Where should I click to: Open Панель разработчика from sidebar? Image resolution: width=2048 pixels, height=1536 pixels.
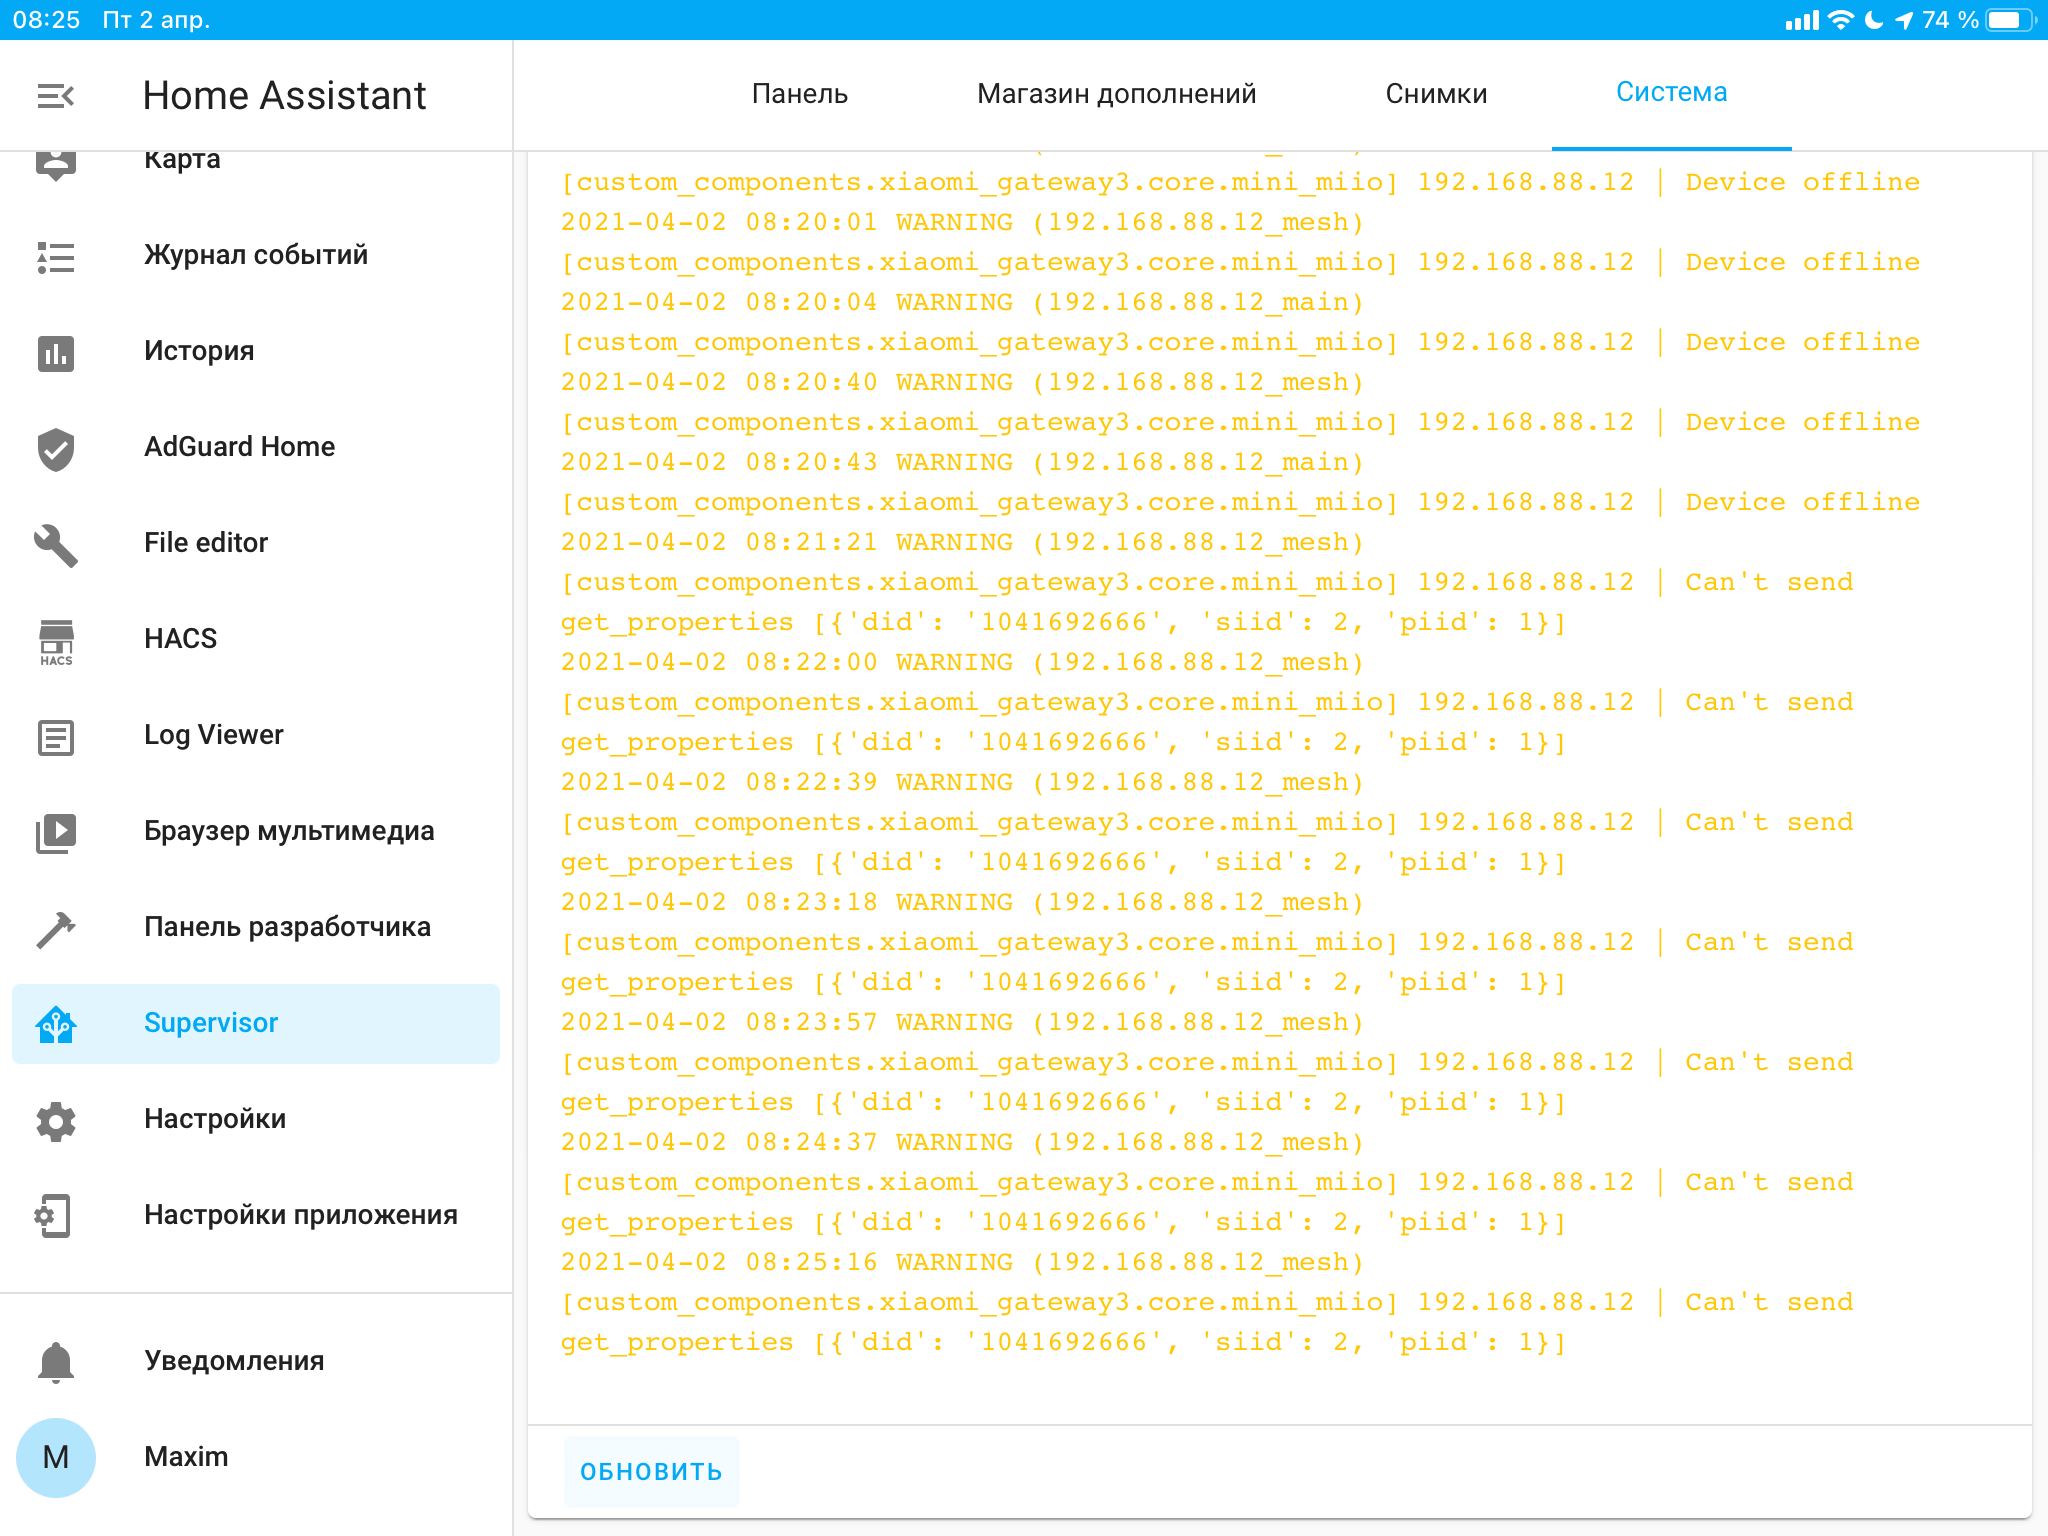256,927
